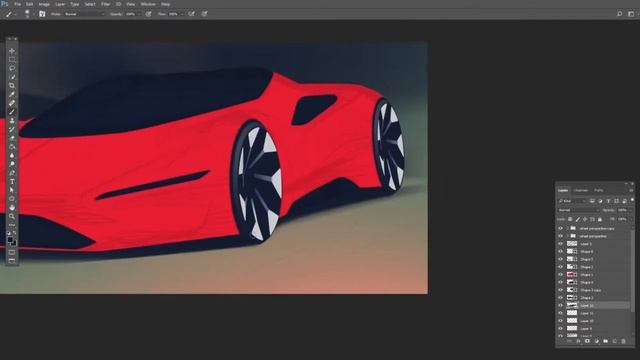
Task: Hide the red Shape 1 layer
Action: (x=560, y=275)
